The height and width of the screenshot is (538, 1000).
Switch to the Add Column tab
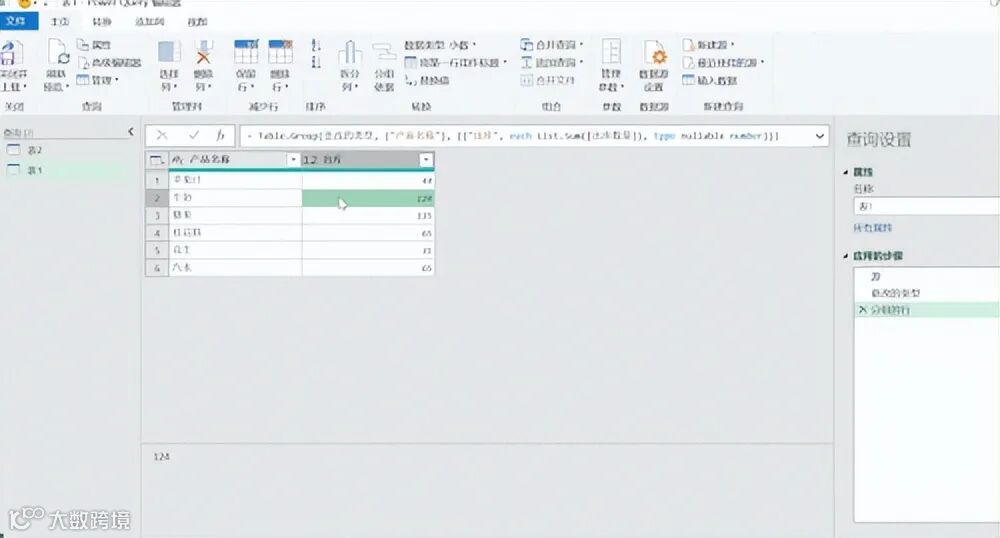click(150, 22)
